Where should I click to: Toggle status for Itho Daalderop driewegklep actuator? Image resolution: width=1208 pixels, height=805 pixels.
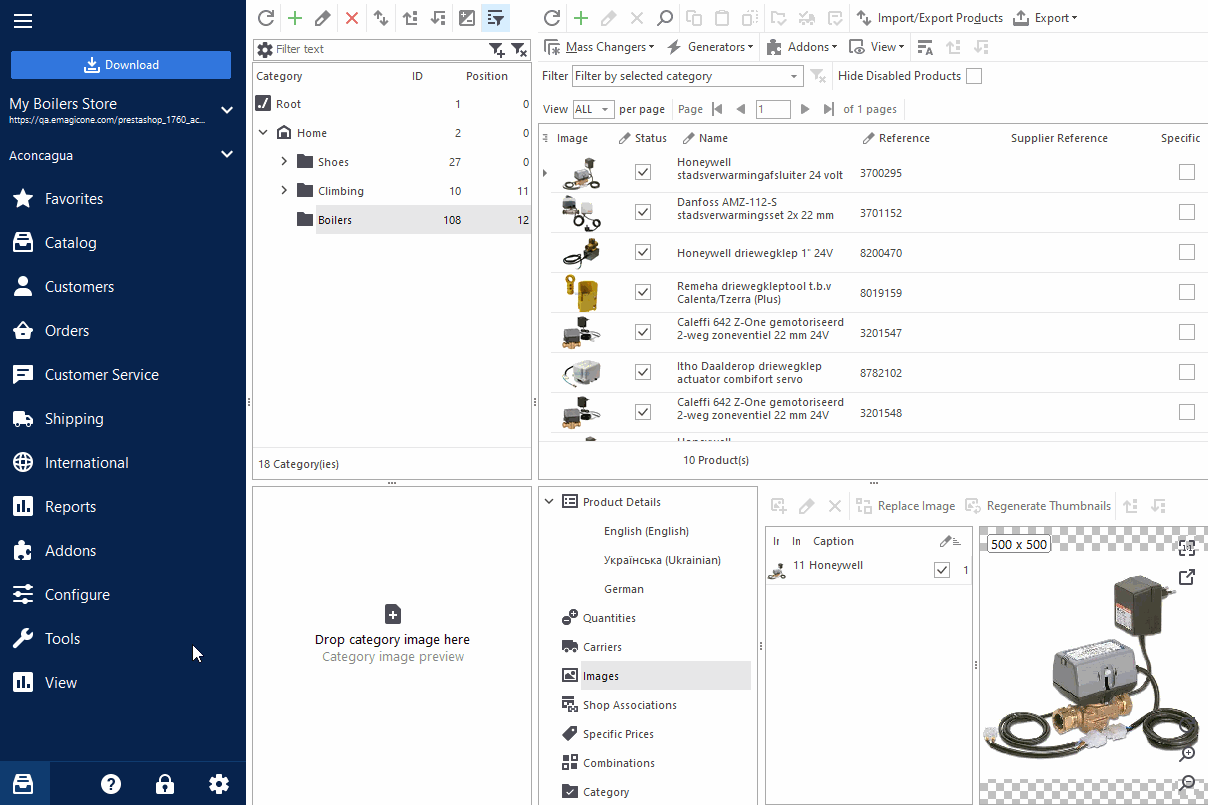pyautogui.click(x=643, y=372)
